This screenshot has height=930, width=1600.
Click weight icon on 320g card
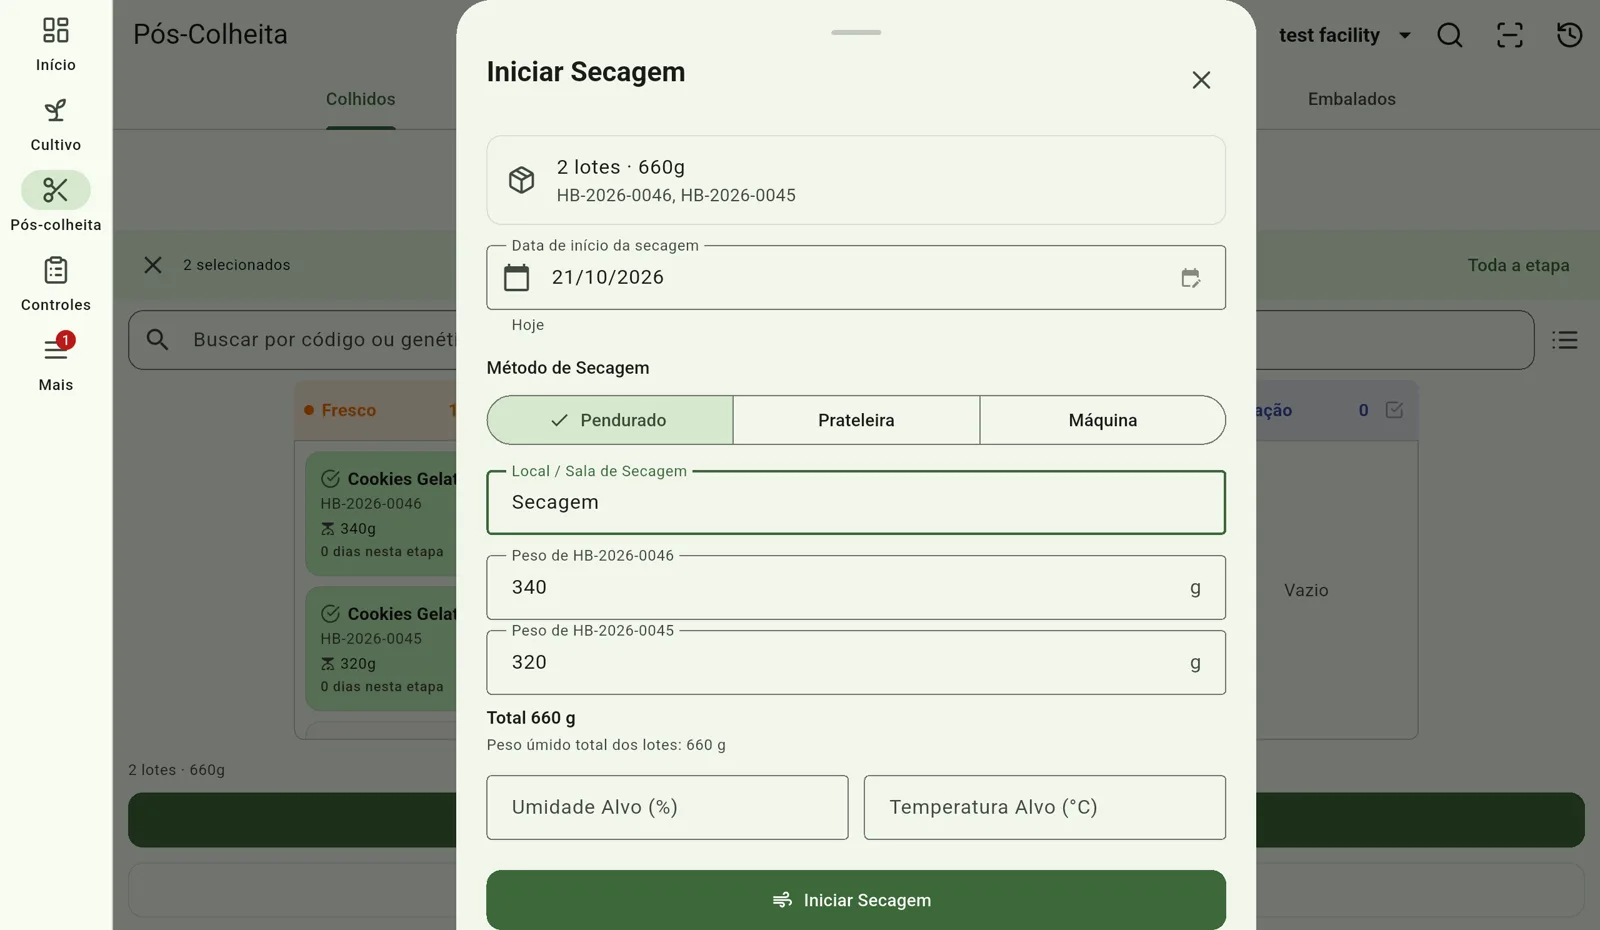(328, 664)
